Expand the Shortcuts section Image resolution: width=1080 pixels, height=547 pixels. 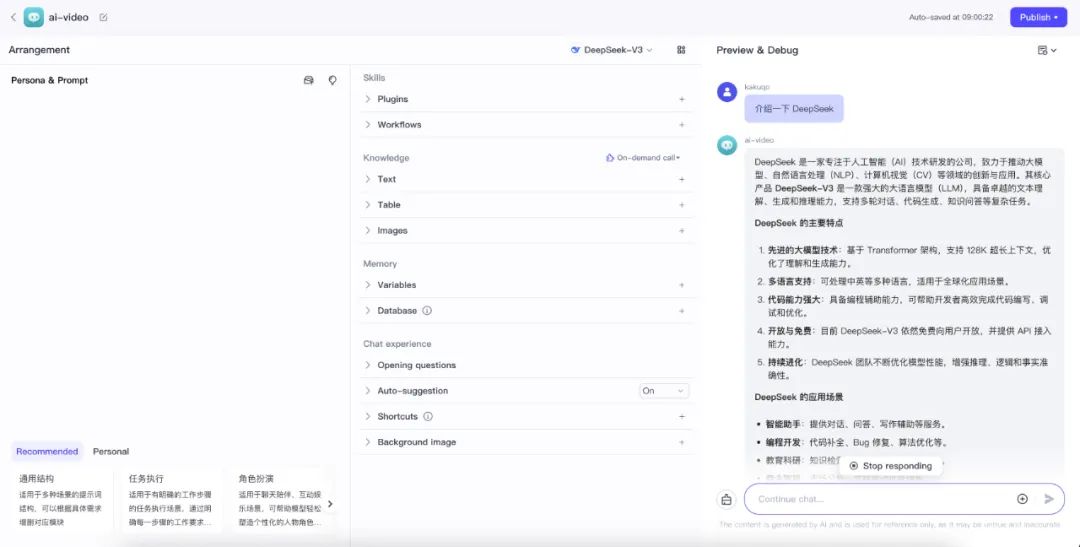point(368,417)
